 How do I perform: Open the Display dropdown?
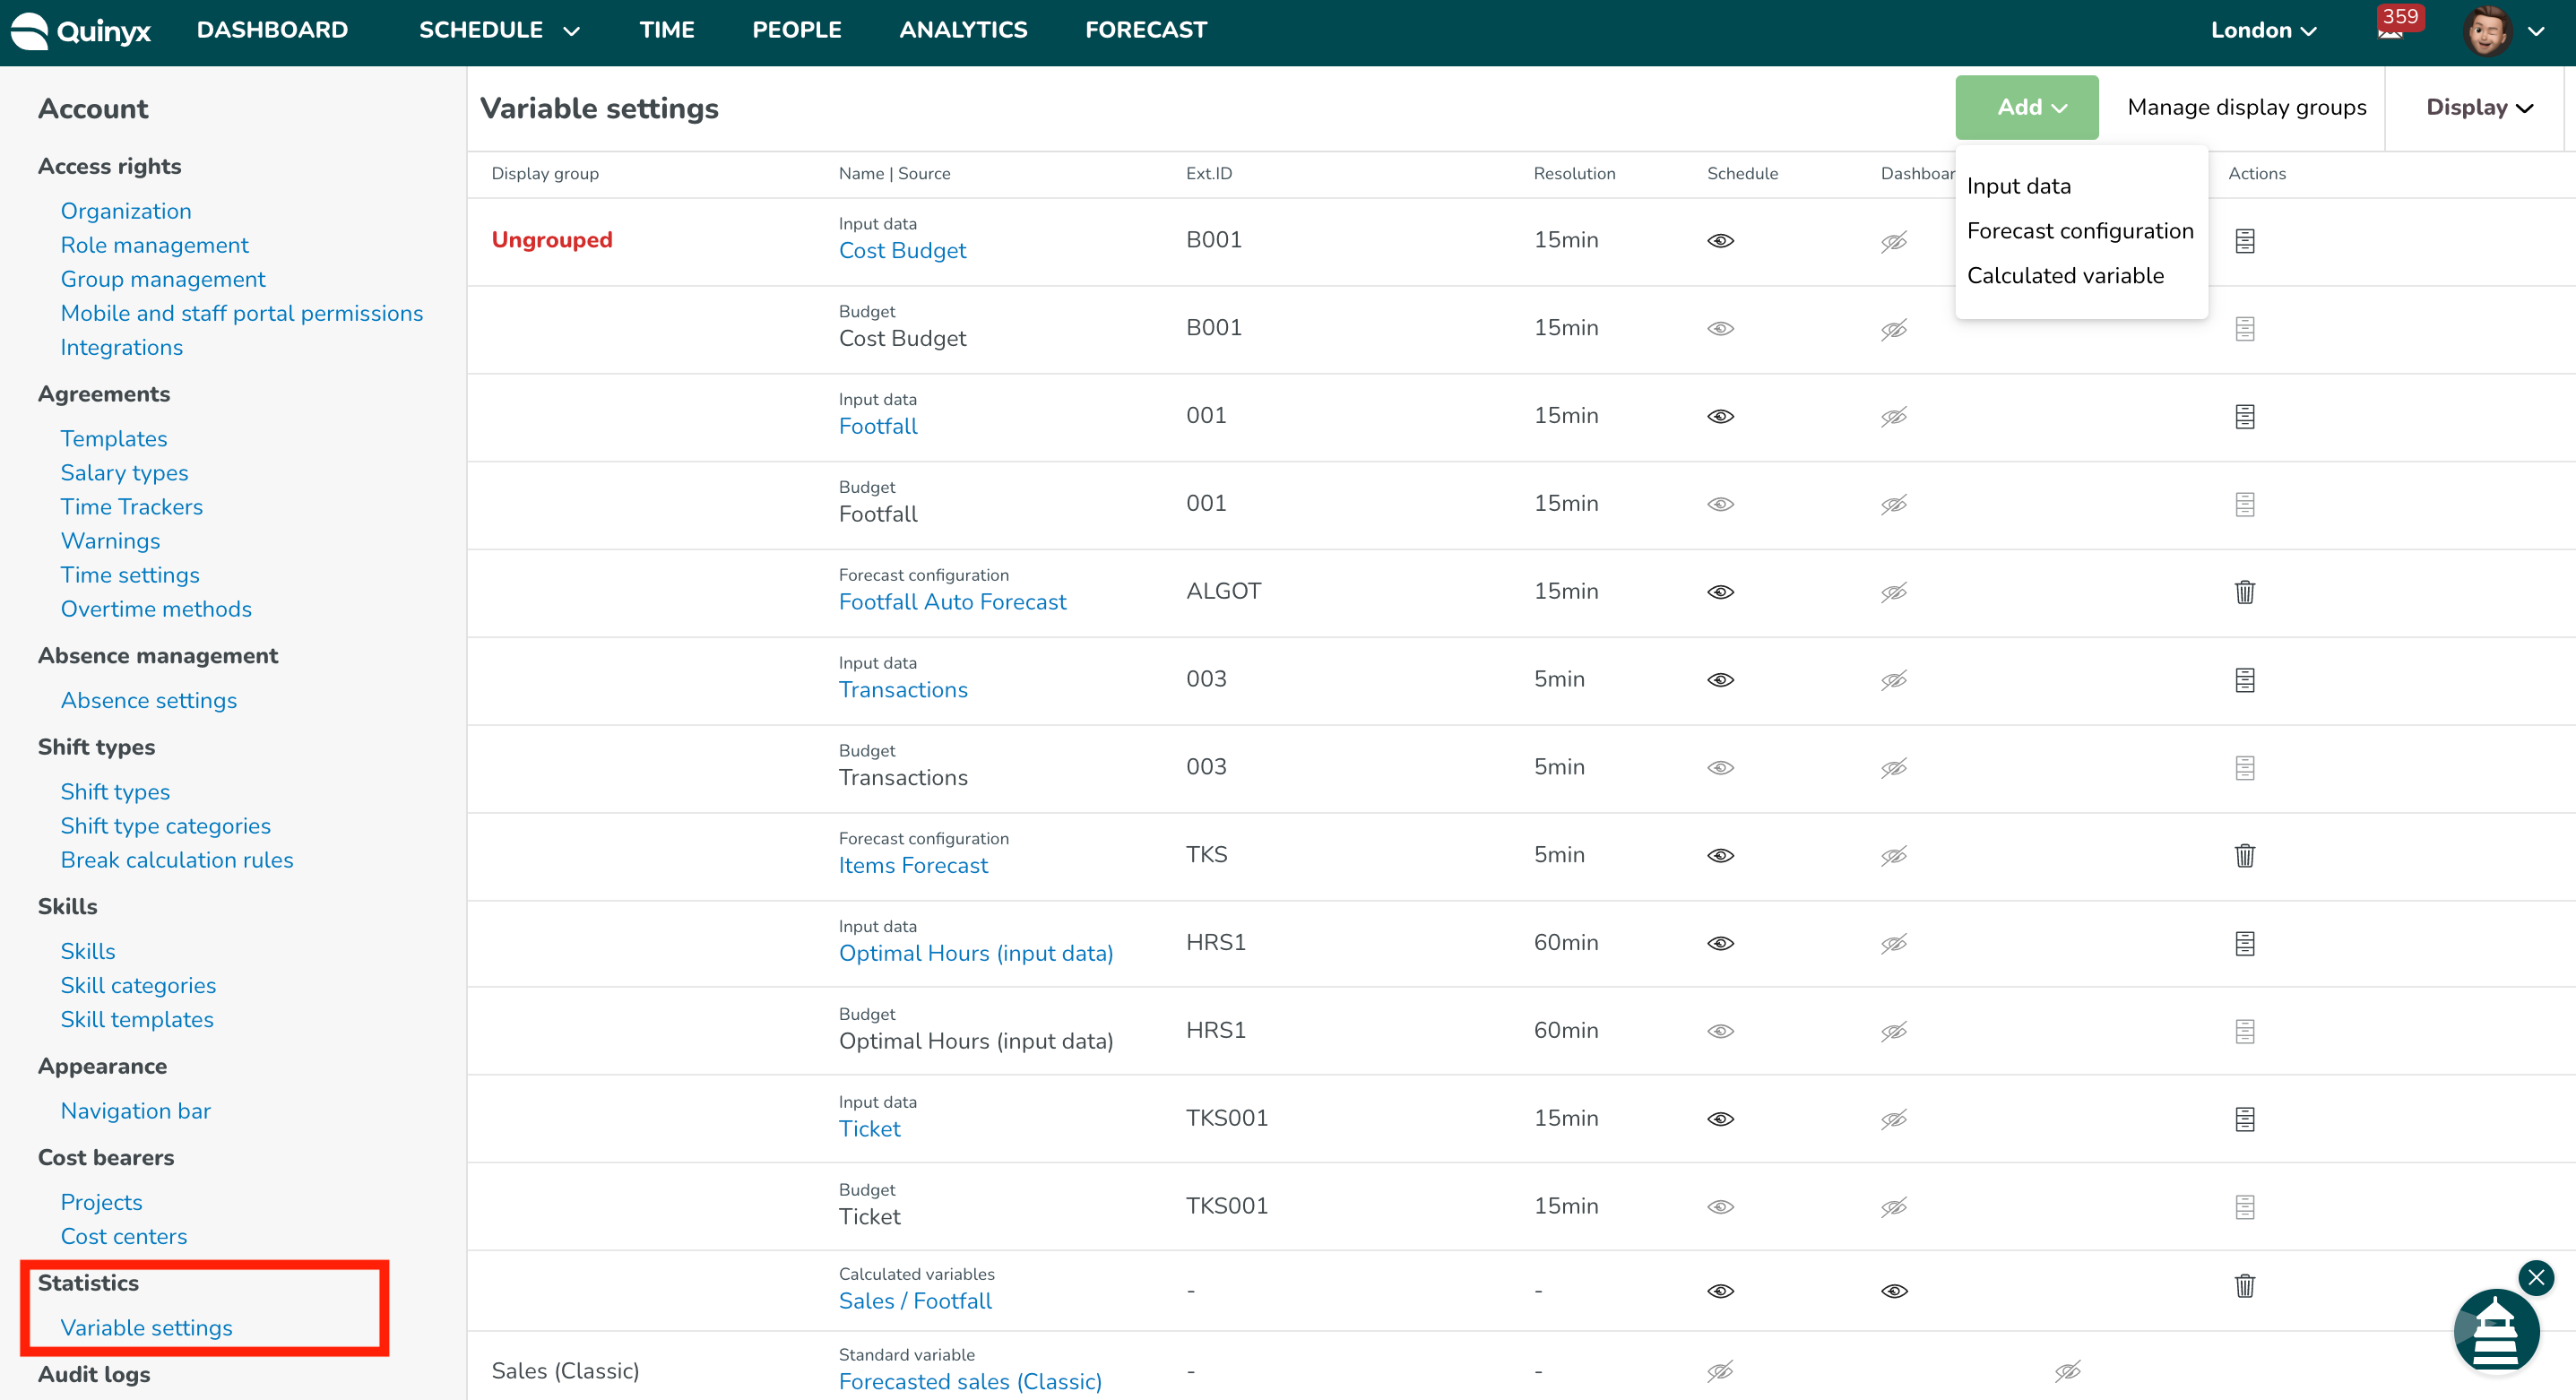click(x=2479, y=107)
